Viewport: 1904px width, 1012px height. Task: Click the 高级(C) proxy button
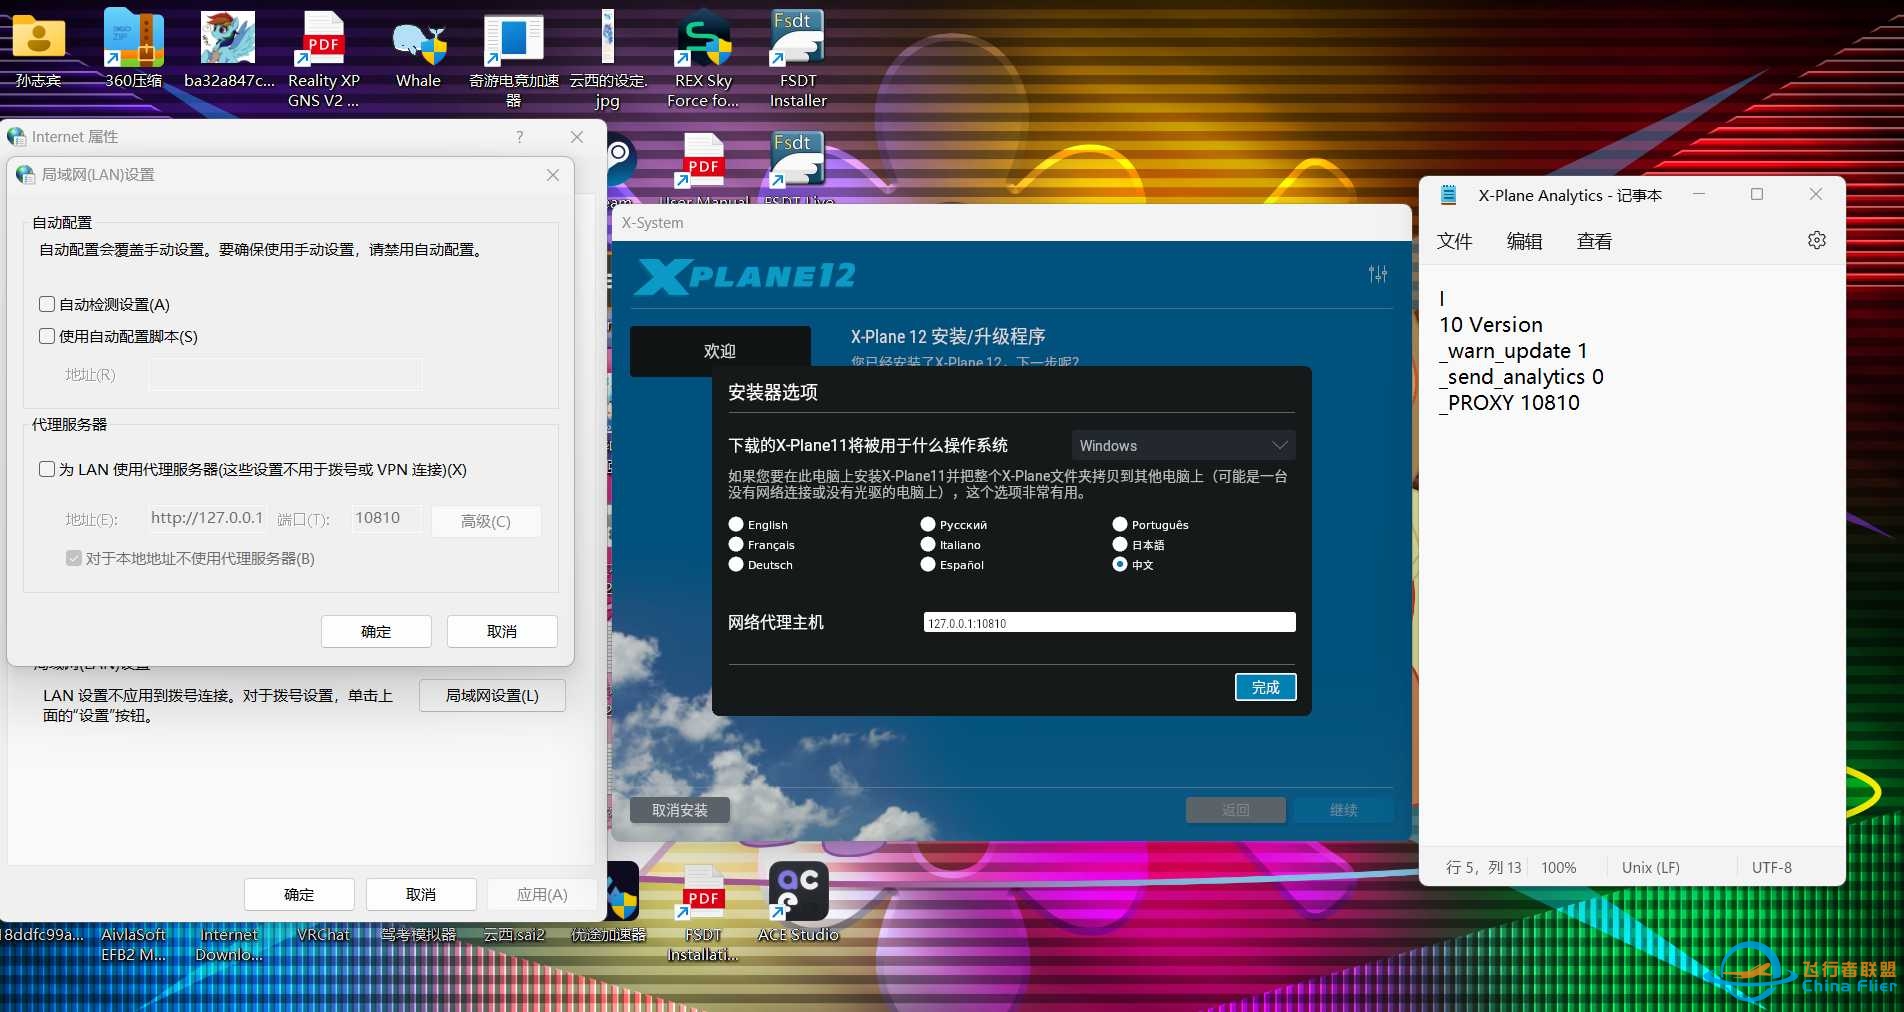tap(486, 521)
